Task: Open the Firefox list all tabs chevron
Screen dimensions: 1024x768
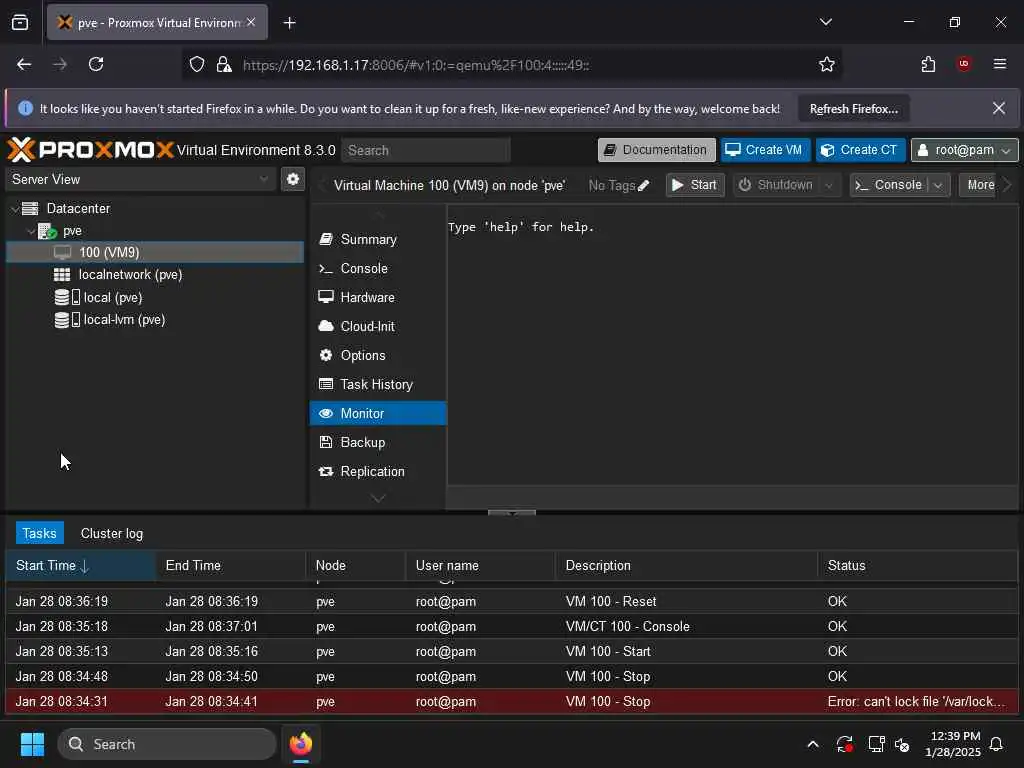Action: point(826,22)
